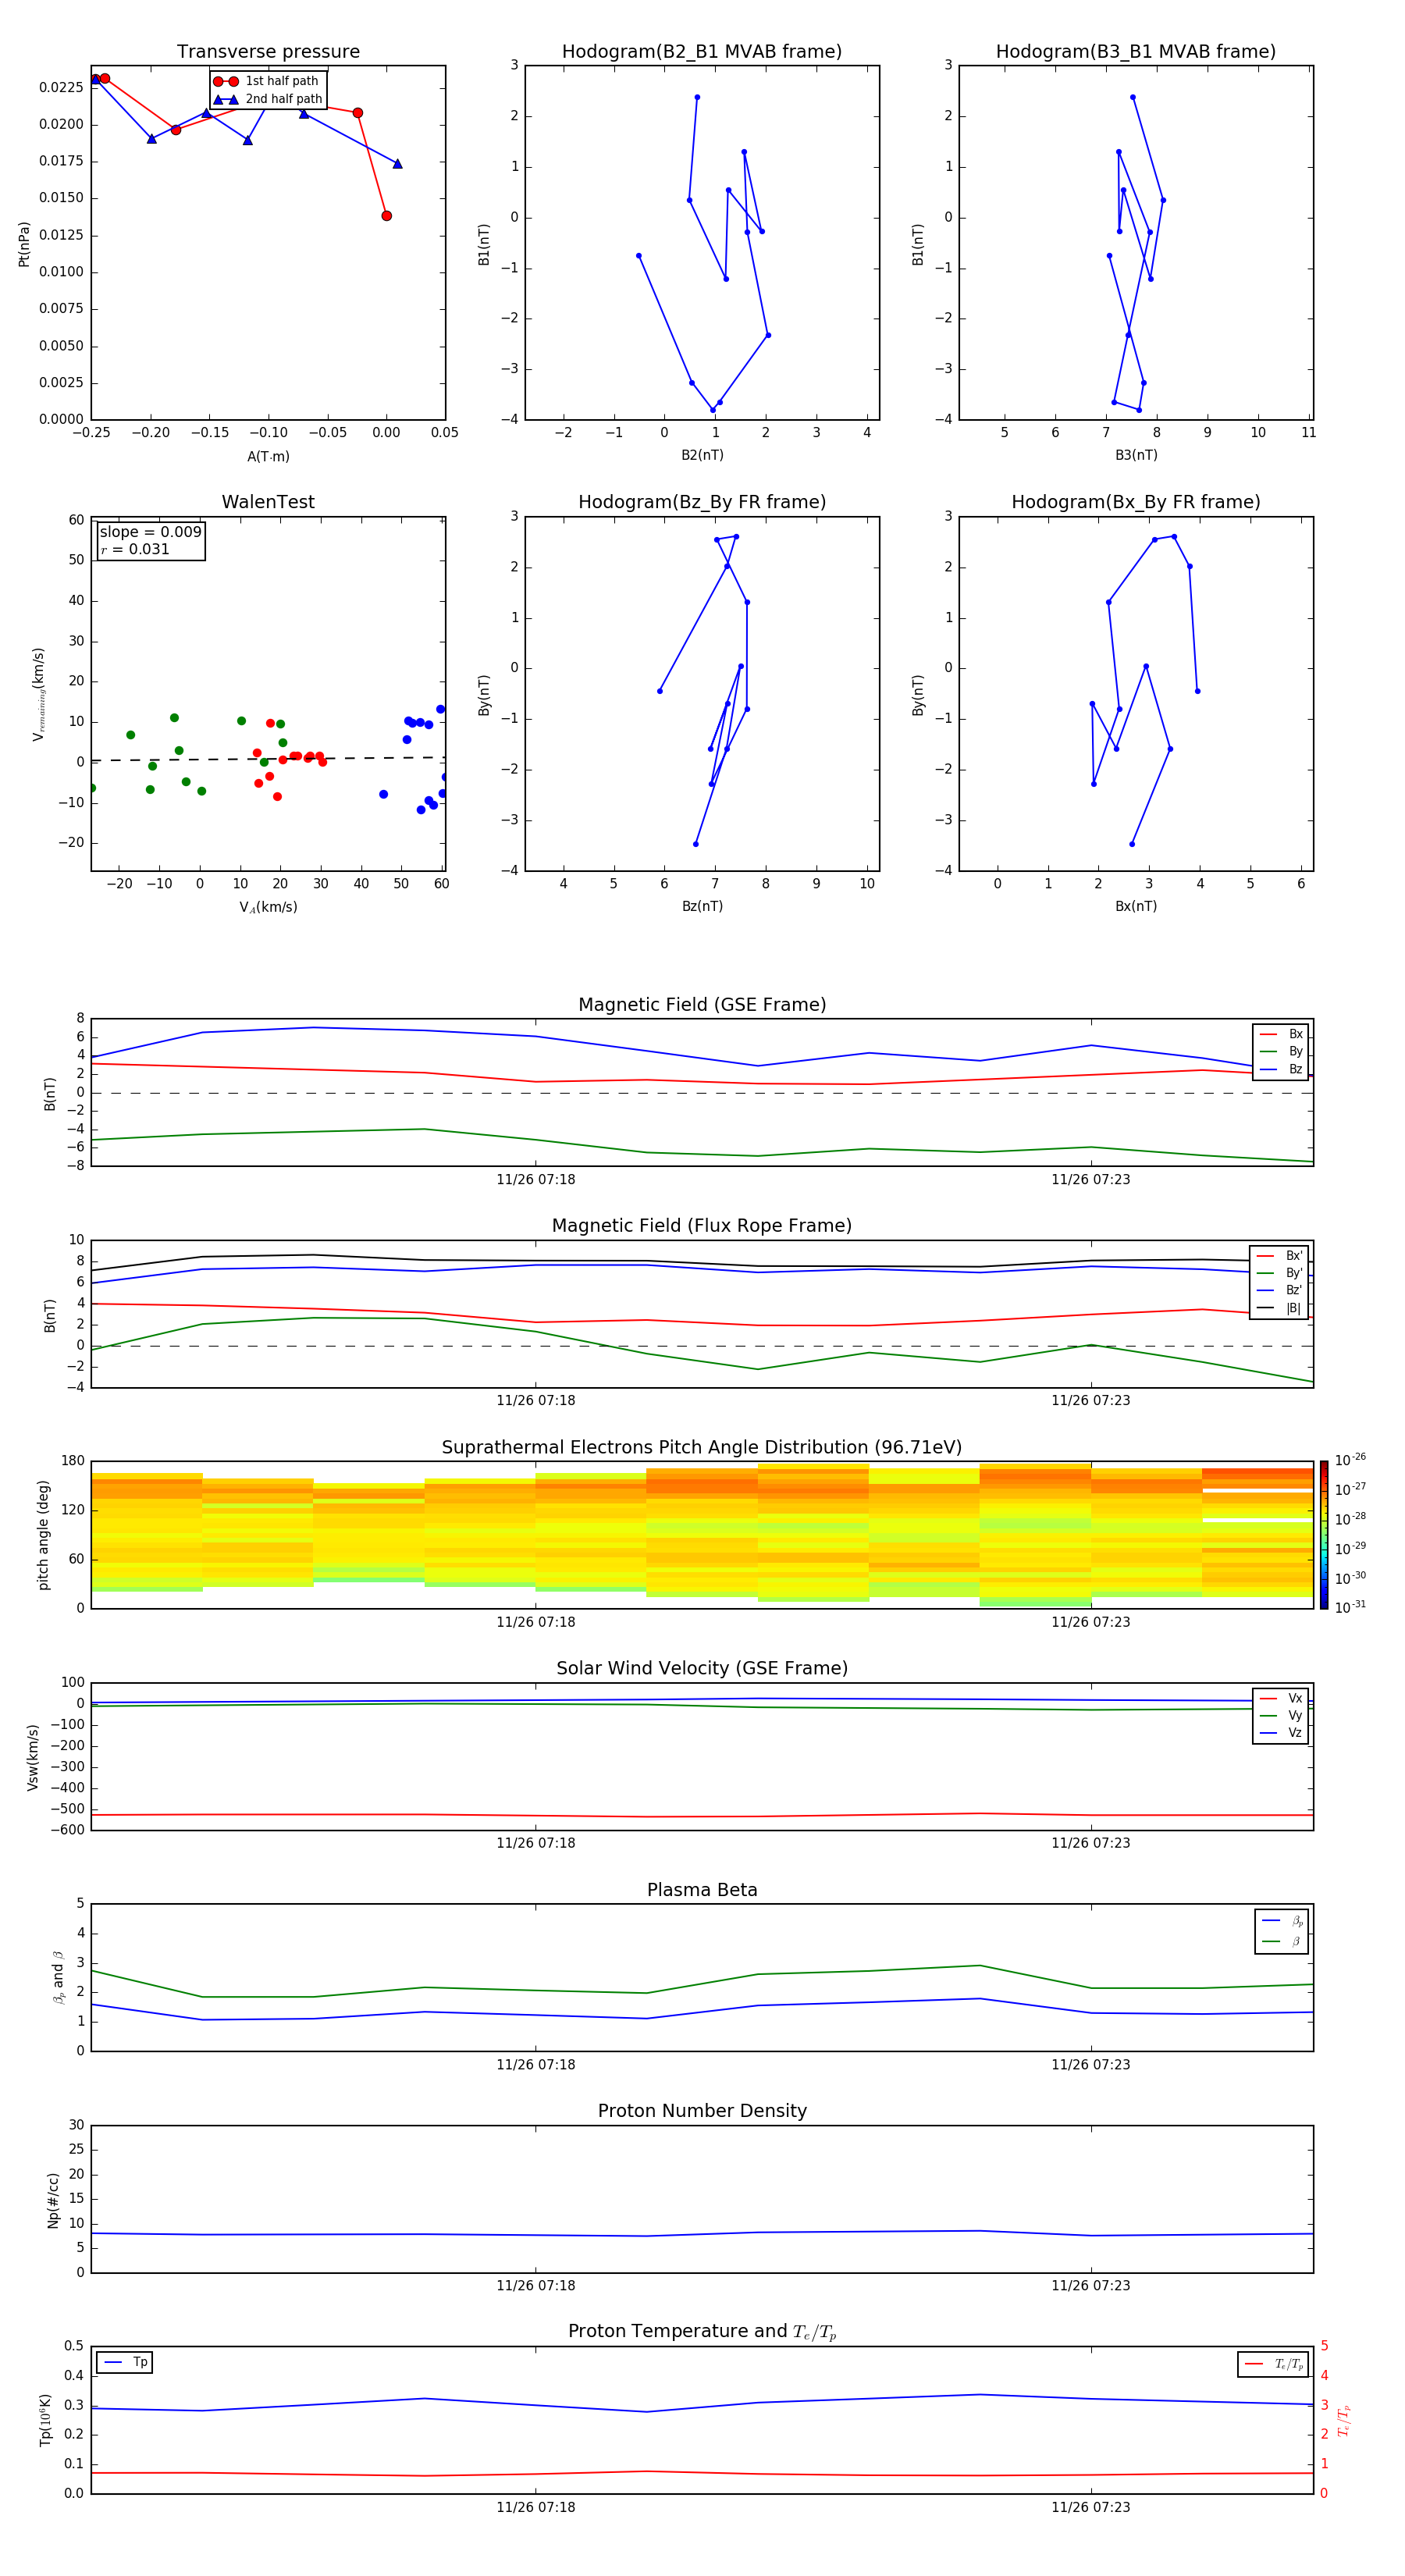Click the red 'Te/Tp' right-axis label
Screen dimensions: 1405x2576
(1343, 2420)
